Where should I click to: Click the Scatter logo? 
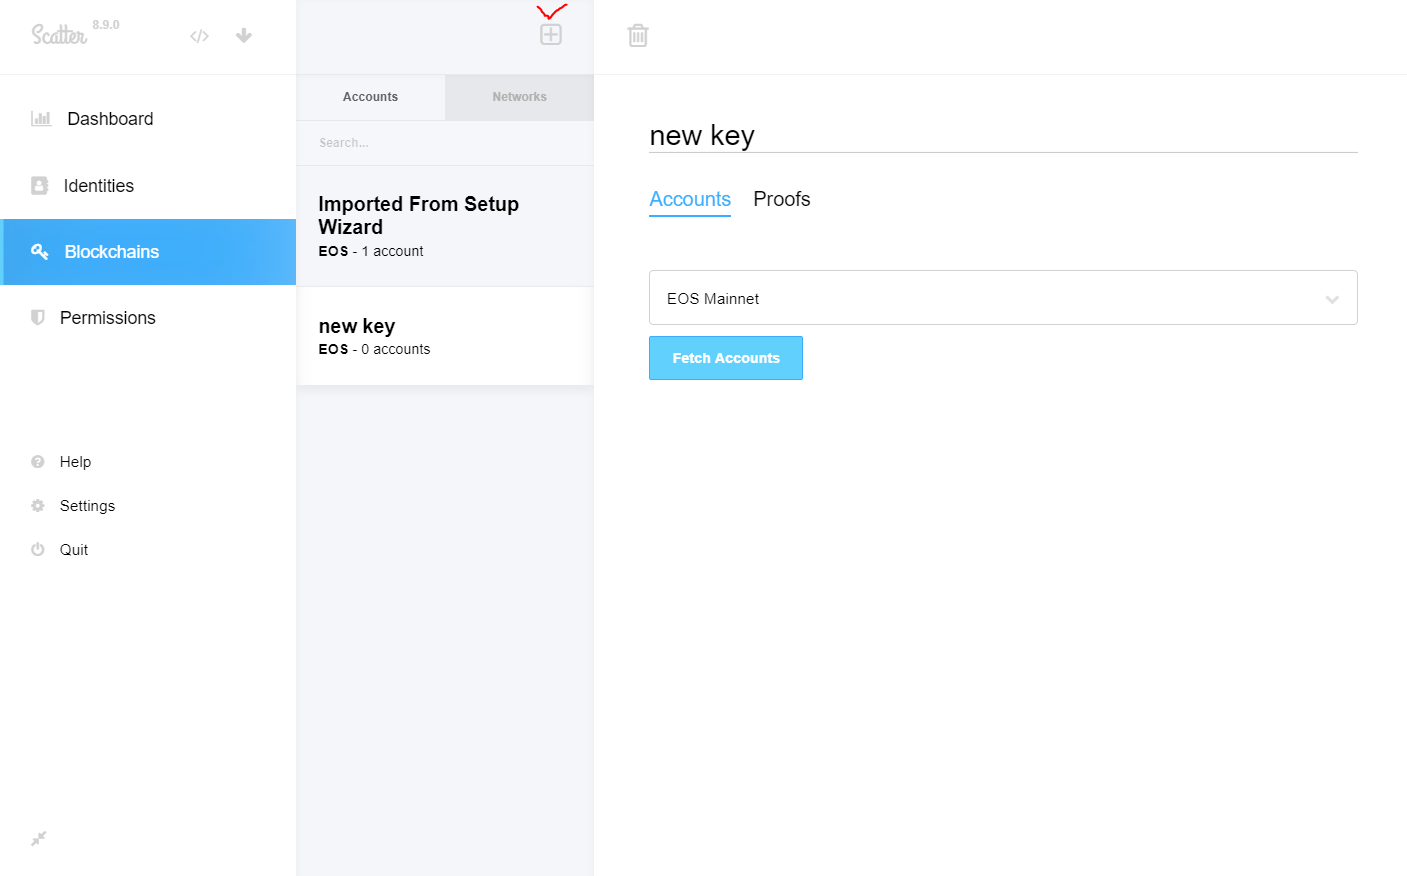(x=59, y=35)
